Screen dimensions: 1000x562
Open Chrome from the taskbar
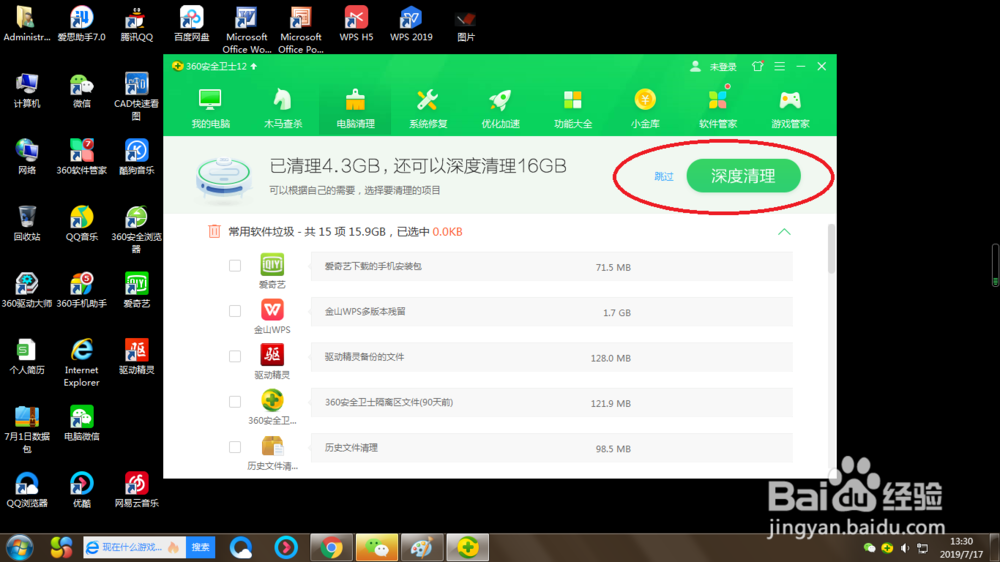coord(331,547)
